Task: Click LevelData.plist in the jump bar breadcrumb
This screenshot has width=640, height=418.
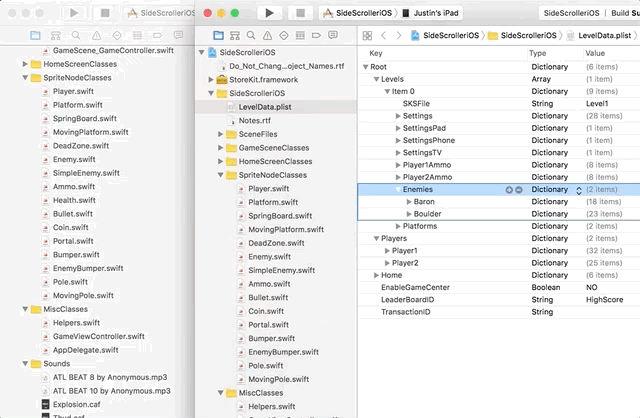Action: (605, 35)
